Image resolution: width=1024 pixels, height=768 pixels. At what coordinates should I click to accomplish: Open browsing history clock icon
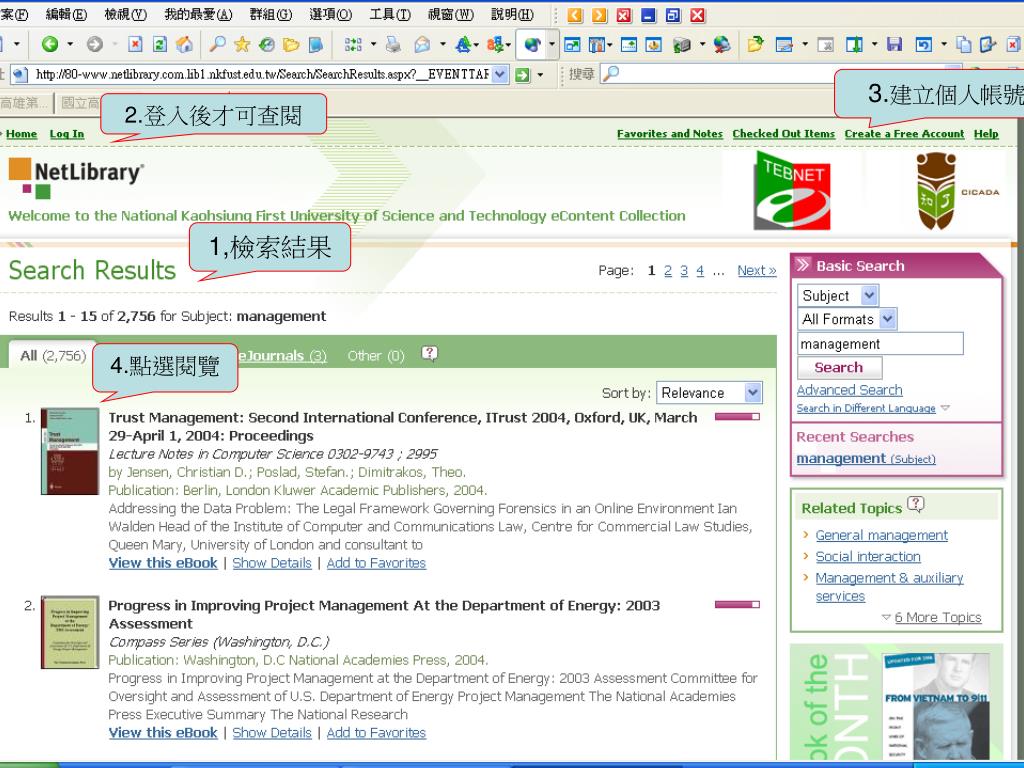[266, 44]
